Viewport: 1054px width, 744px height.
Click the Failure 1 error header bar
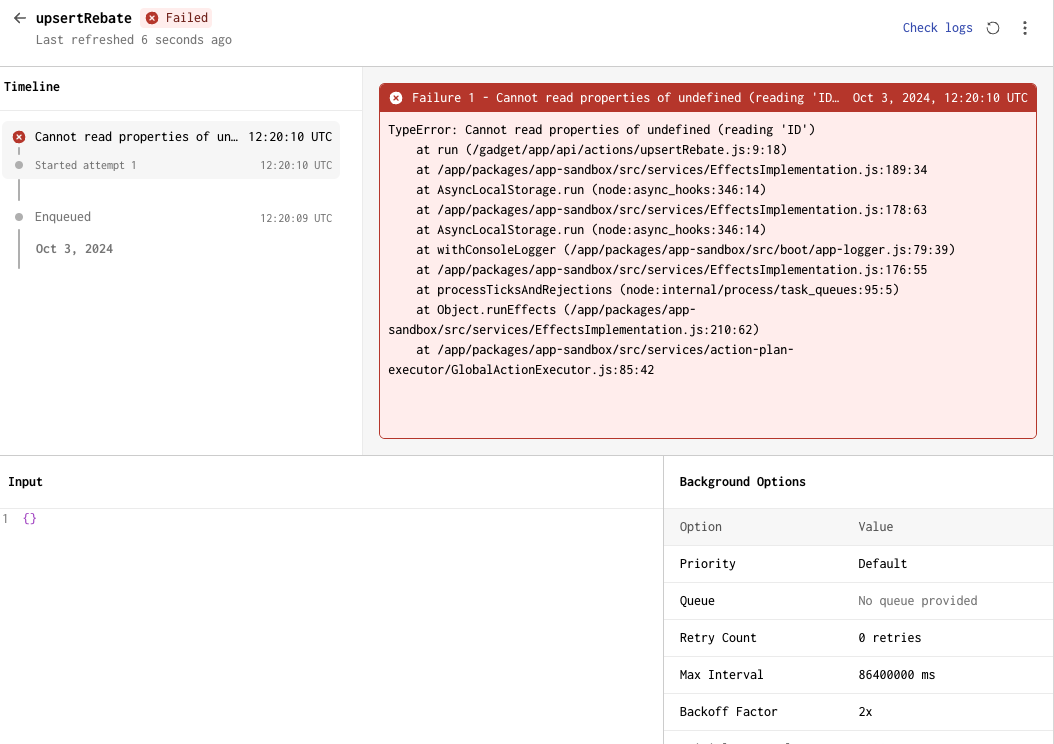[x=707, y=98]
